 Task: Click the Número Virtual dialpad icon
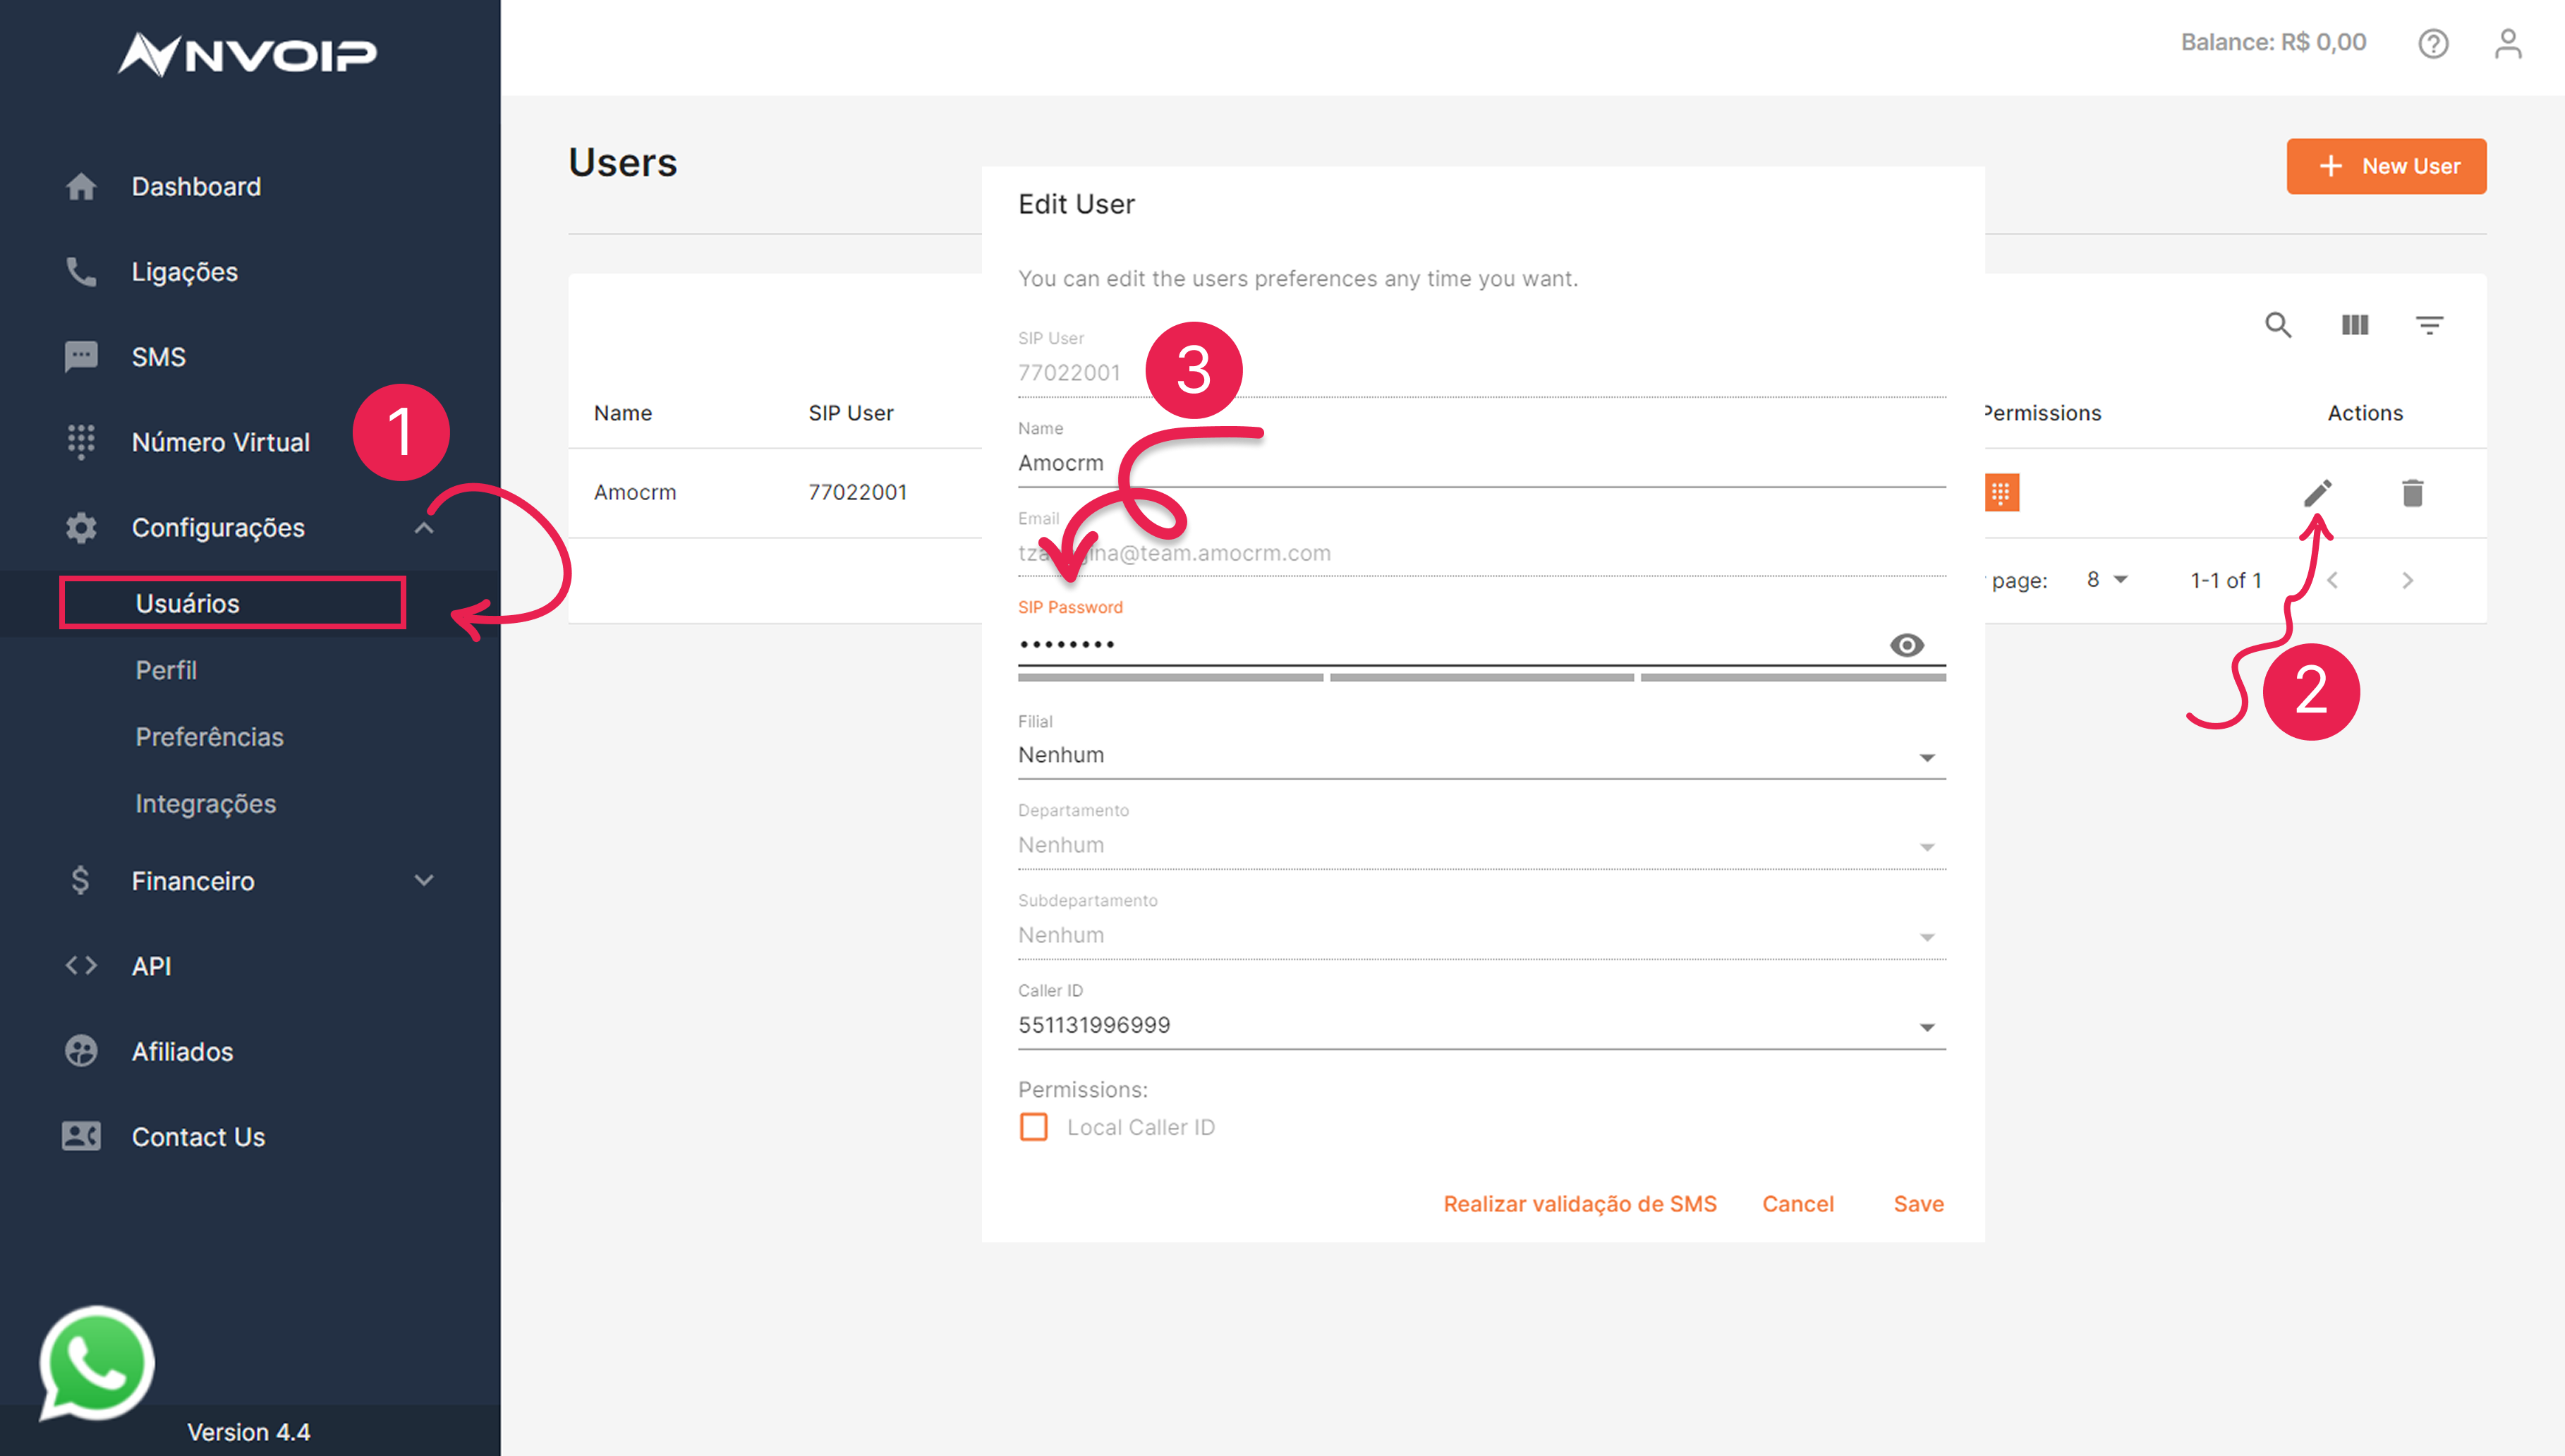point(81,442)
